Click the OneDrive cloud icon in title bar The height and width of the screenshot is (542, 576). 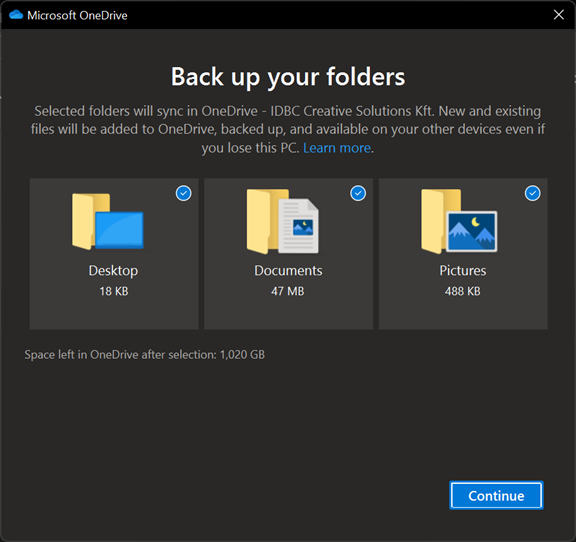point(16,15)
